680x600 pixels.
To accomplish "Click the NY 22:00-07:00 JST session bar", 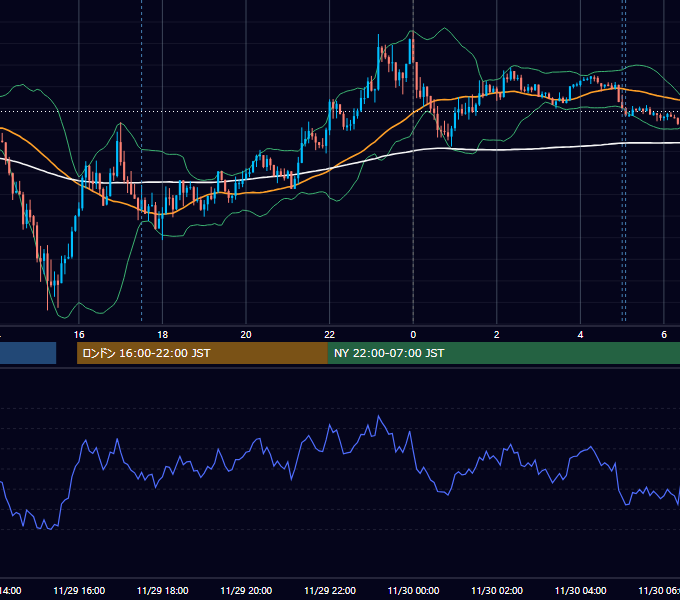I will click(x=503, y=353).
